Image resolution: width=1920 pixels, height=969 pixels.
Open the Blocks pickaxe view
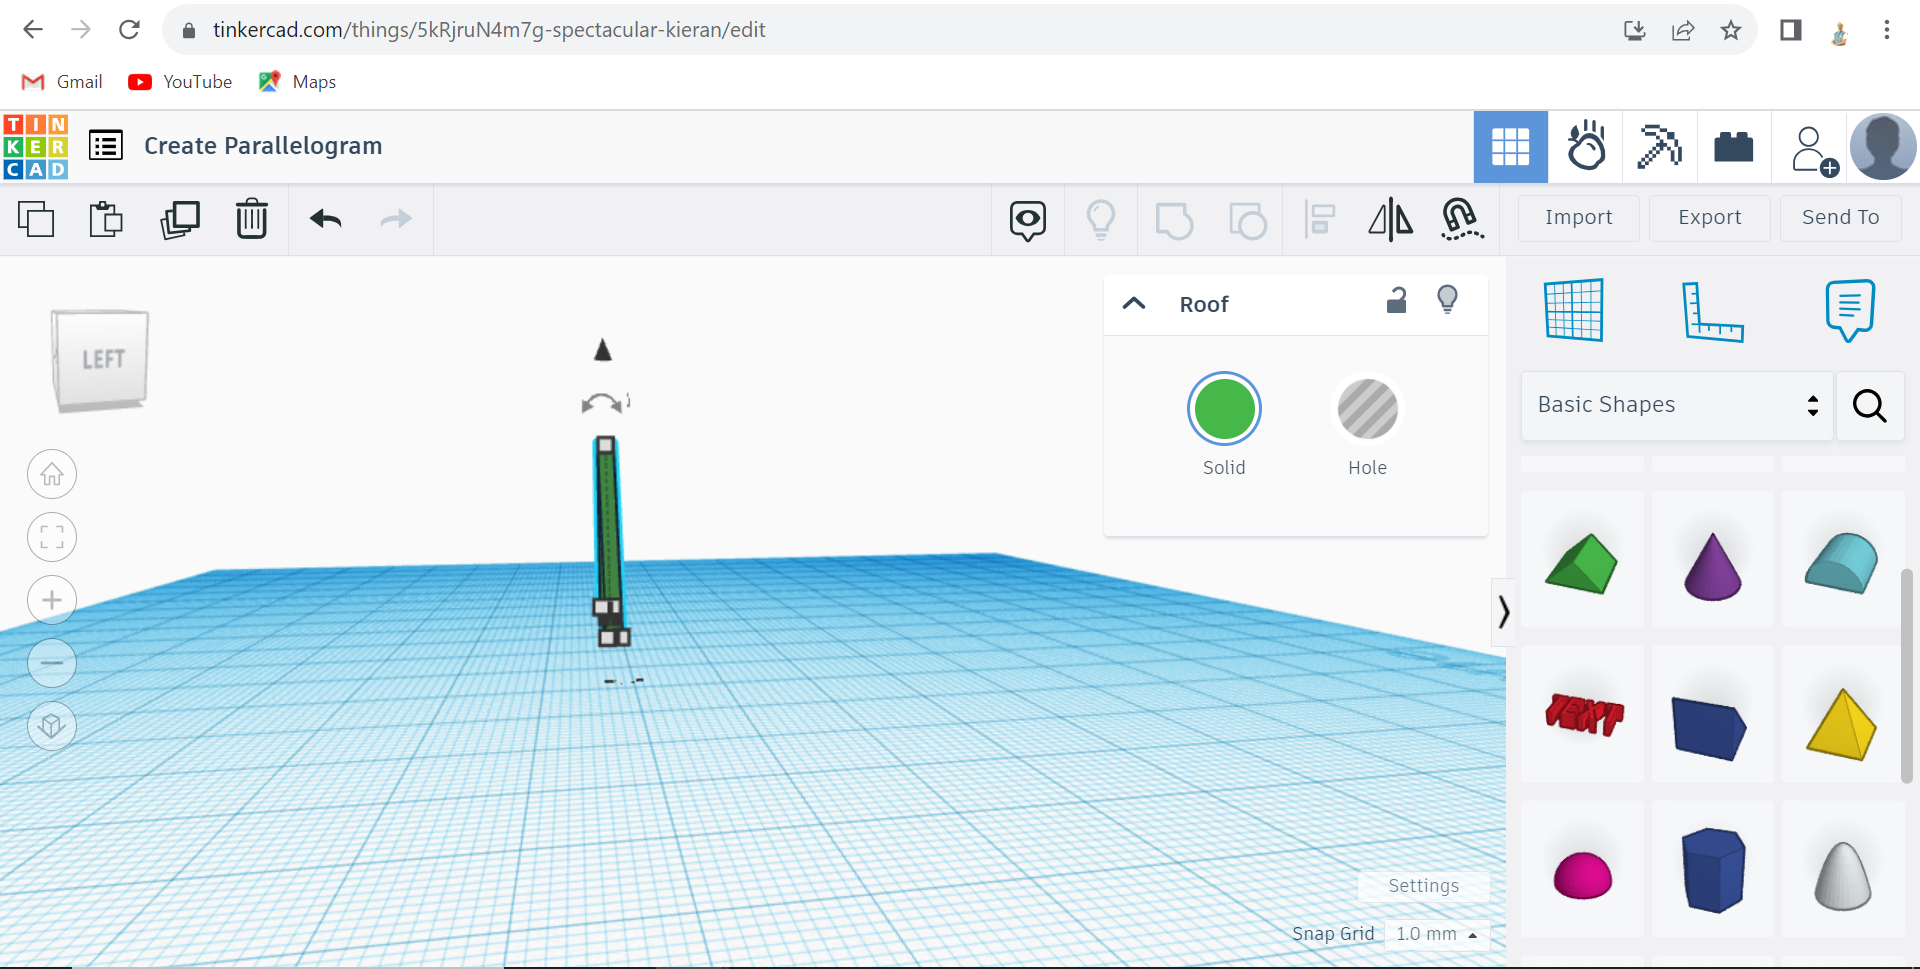[x=1660, y=147]
